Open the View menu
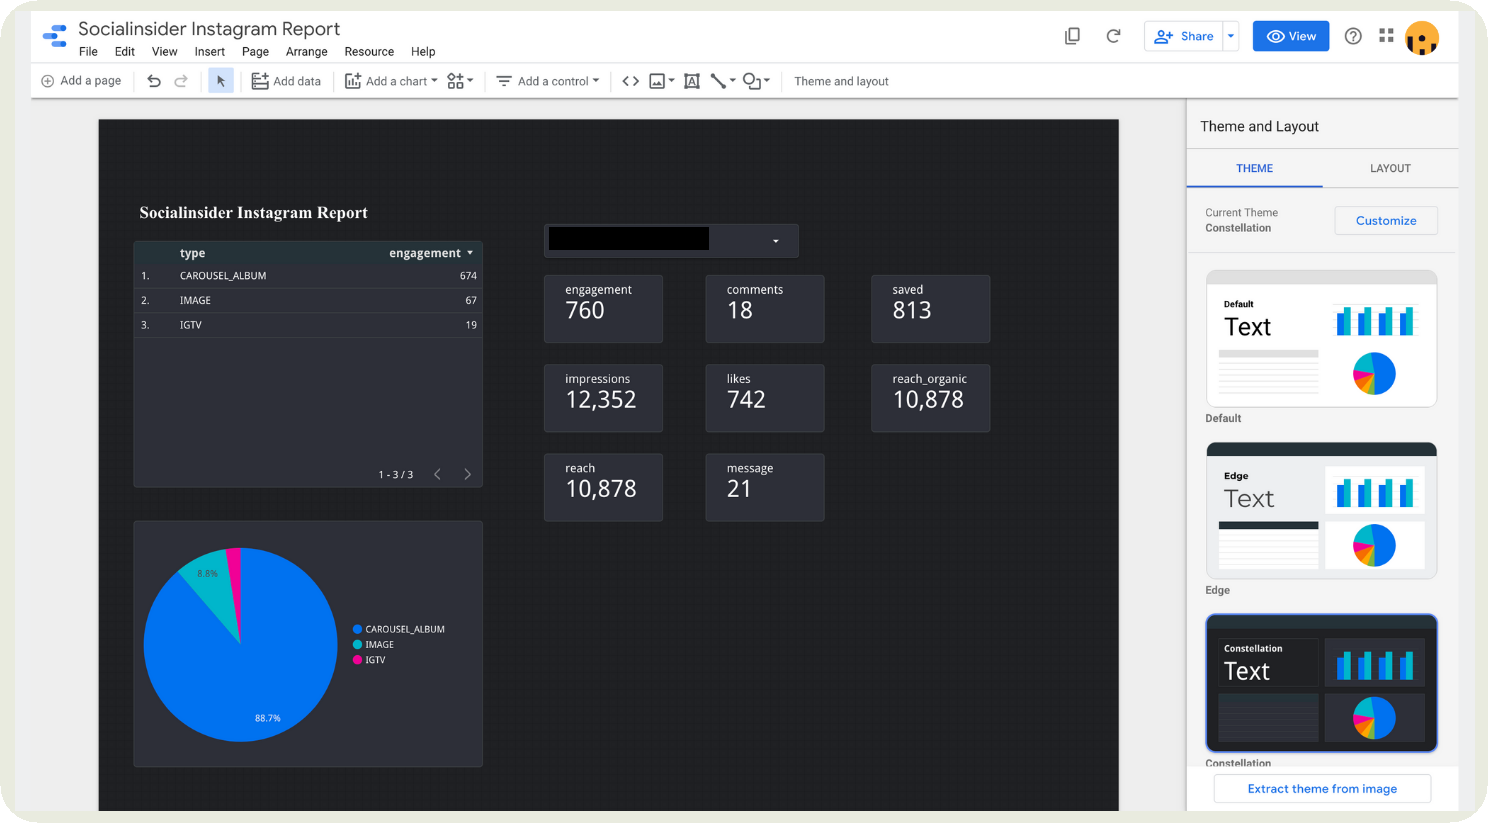Screen dimensions: 1488x823 click(x=164, y=52)
